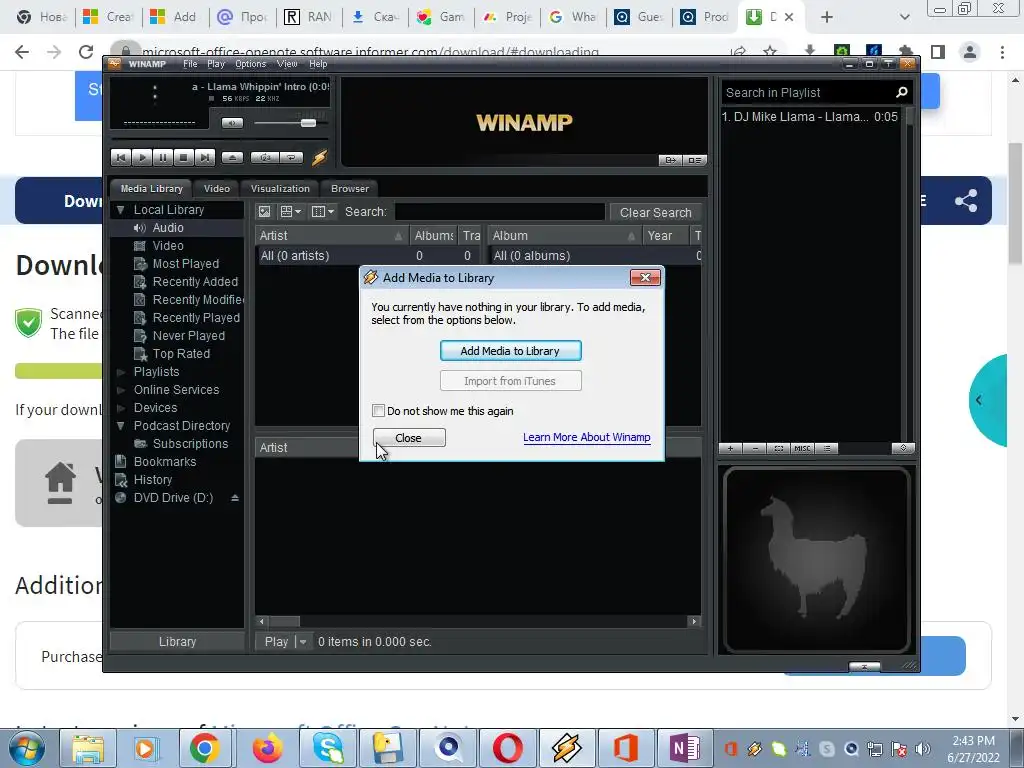Open the Play menu in Winamp
Screen dimensions: 1024x768
[216, 64]
